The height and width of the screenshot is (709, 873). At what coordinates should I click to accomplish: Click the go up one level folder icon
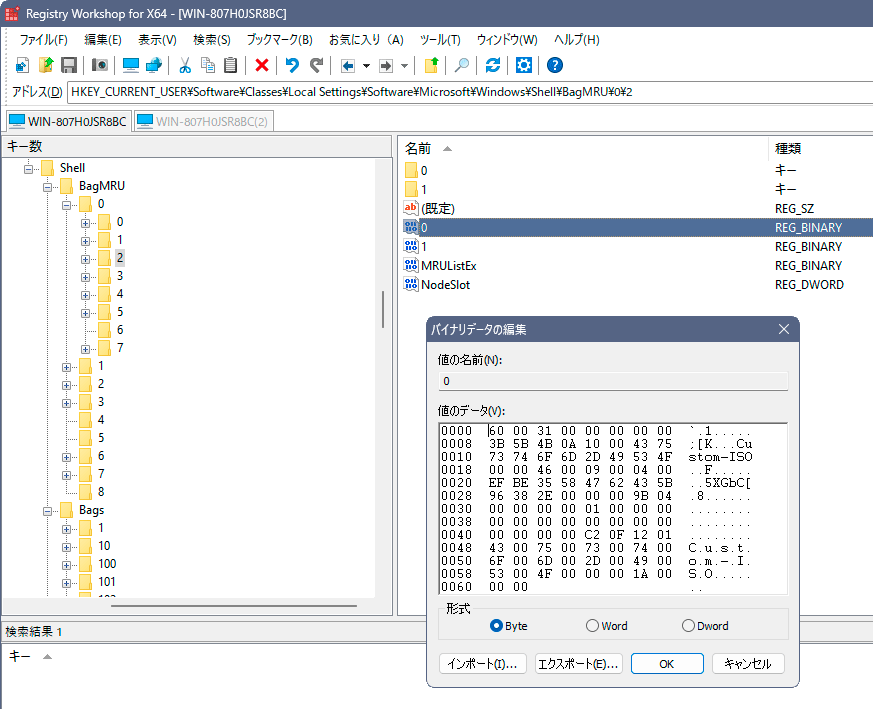coord(431,66)
